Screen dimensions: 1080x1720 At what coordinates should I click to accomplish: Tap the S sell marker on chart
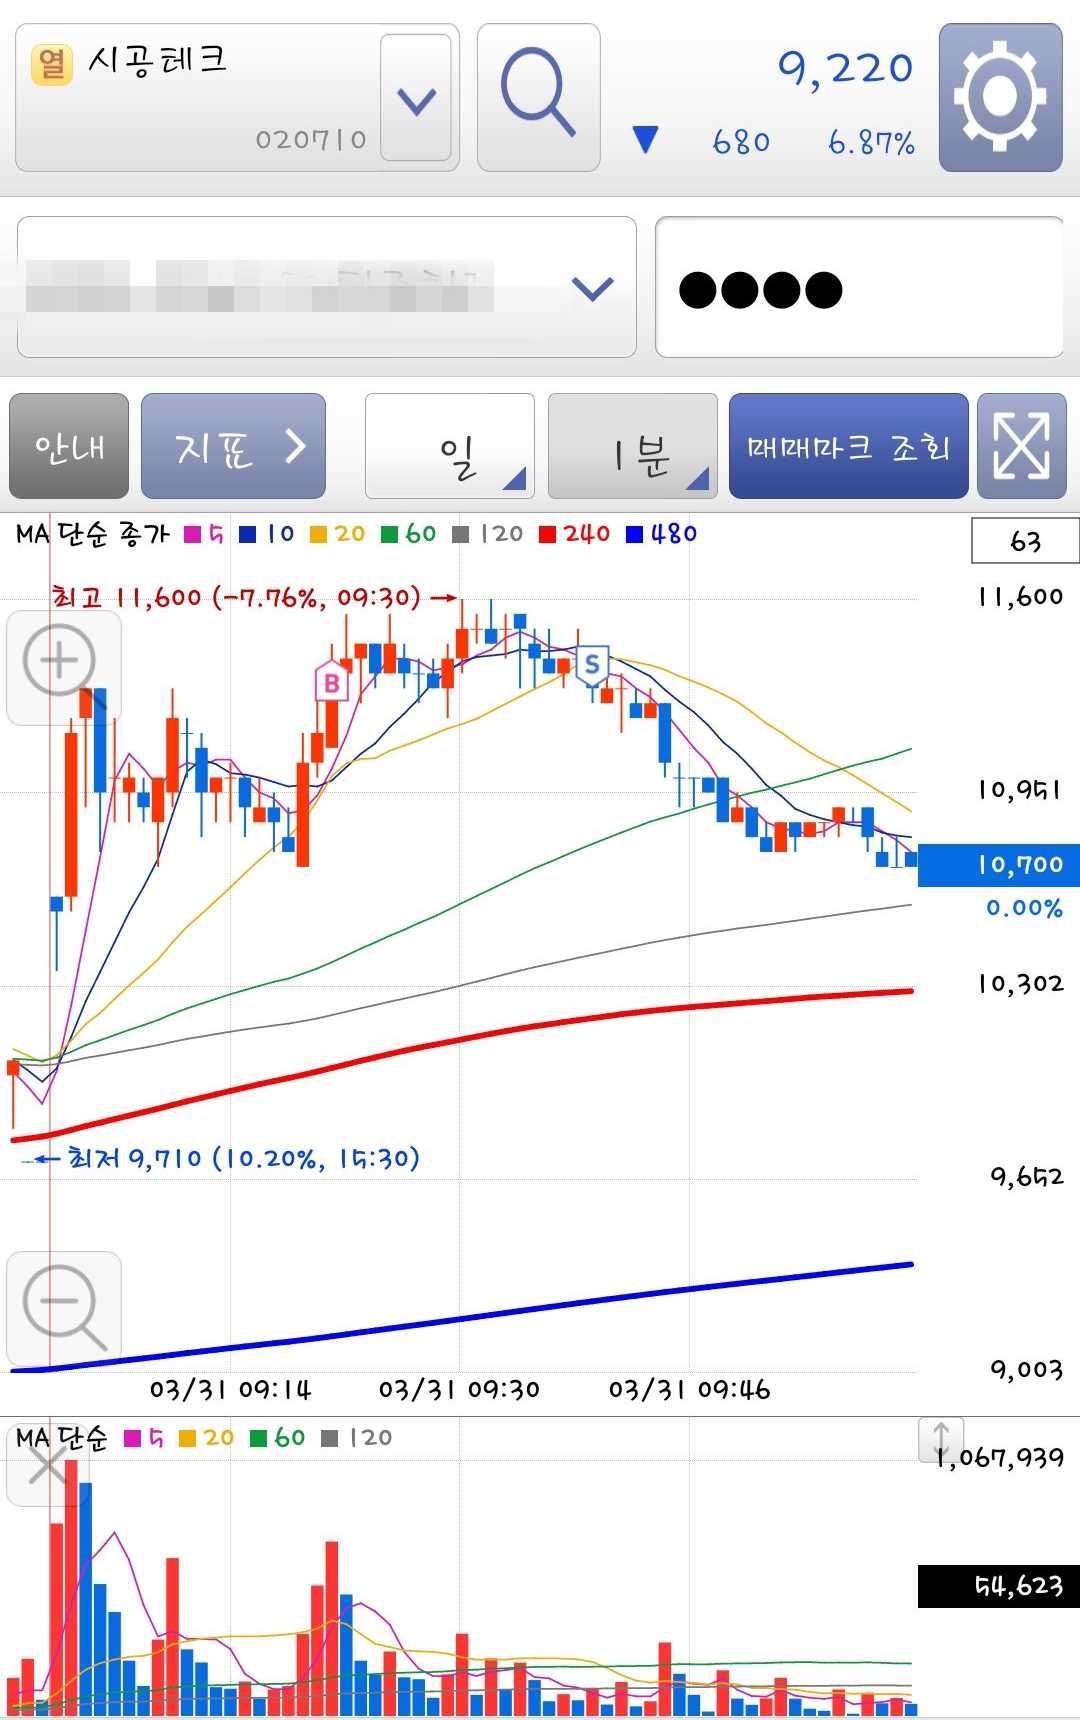[x=592, y=665]
